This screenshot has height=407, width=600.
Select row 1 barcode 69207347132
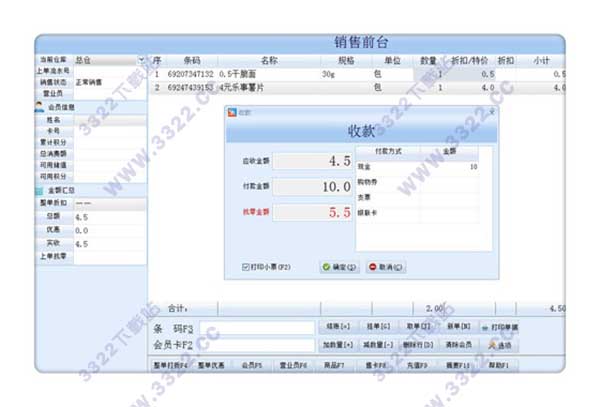[190, 74]
